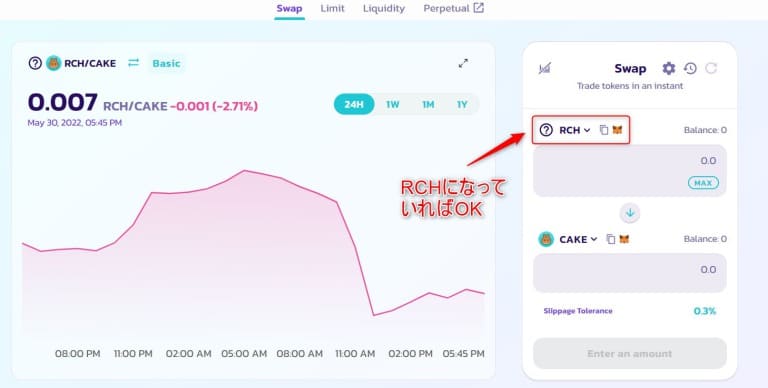768x388 pixels.
Task: Toggle the Basic chart mode
Action: pyautogui.click(x=167, y=63)
